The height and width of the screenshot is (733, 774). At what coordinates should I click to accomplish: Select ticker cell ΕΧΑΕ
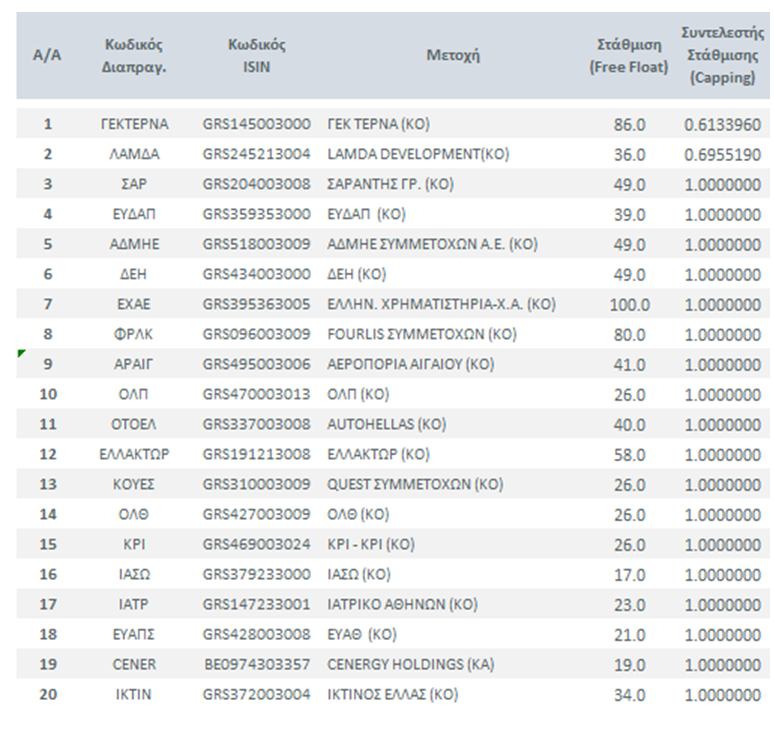[x=134, y=304]
